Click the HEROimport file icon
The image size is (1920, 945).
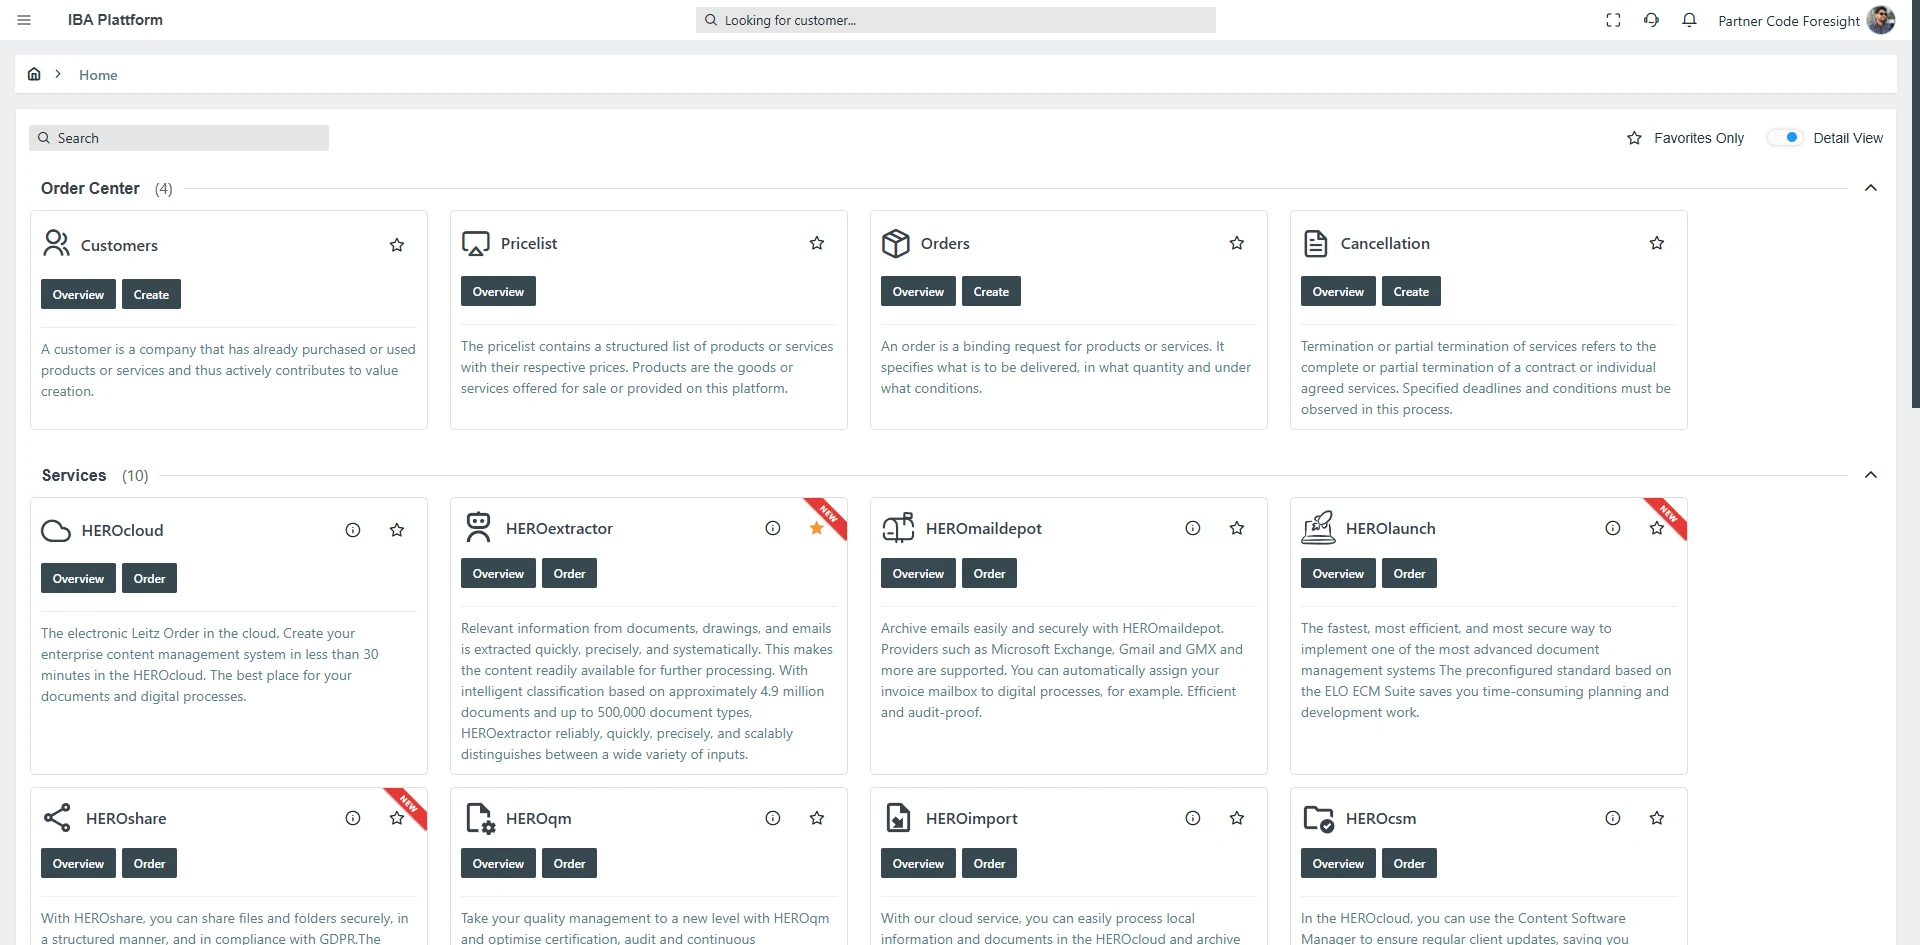click(898, 817)
